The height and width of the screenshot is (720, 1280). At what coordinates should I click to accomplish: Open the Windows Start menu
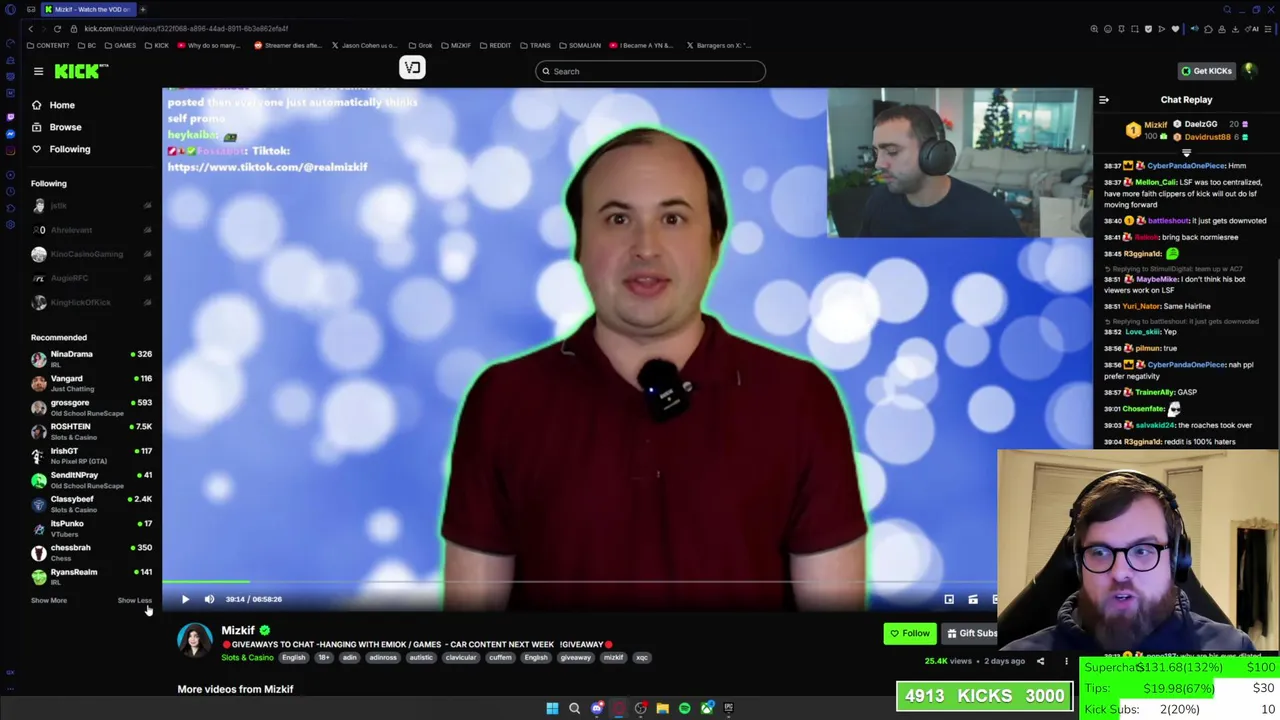click(x=552, y=708)
